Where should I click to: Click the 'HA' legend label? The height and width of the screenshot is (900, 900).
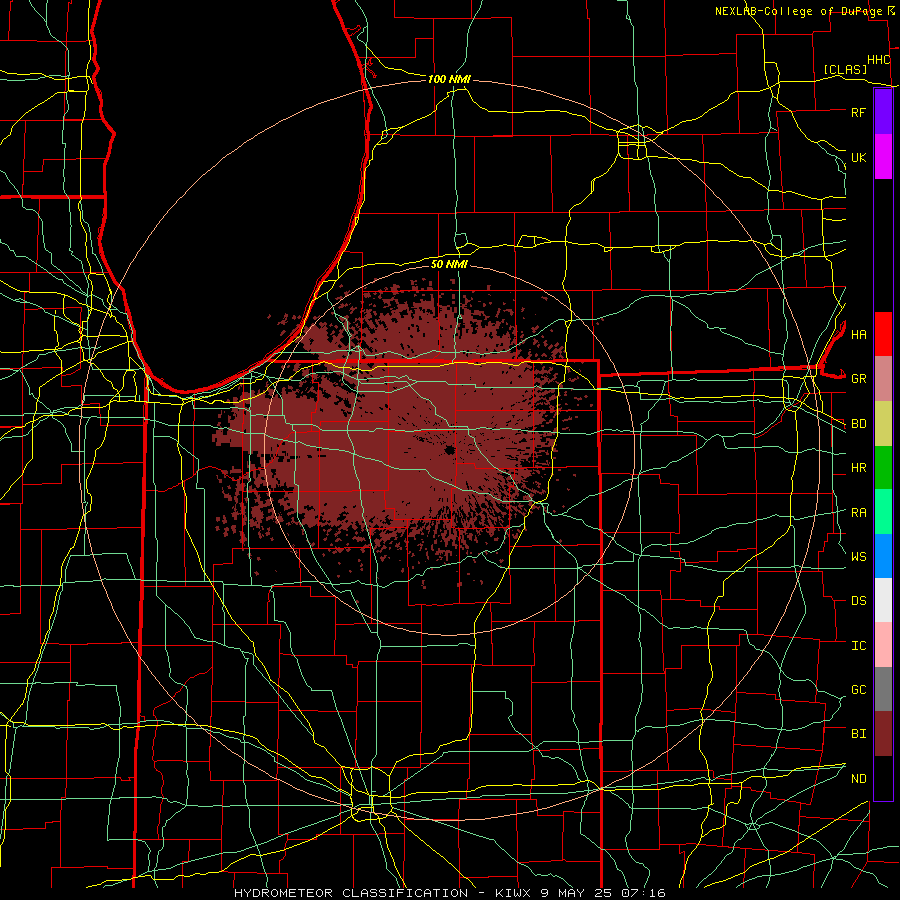(x=858, y=334)
